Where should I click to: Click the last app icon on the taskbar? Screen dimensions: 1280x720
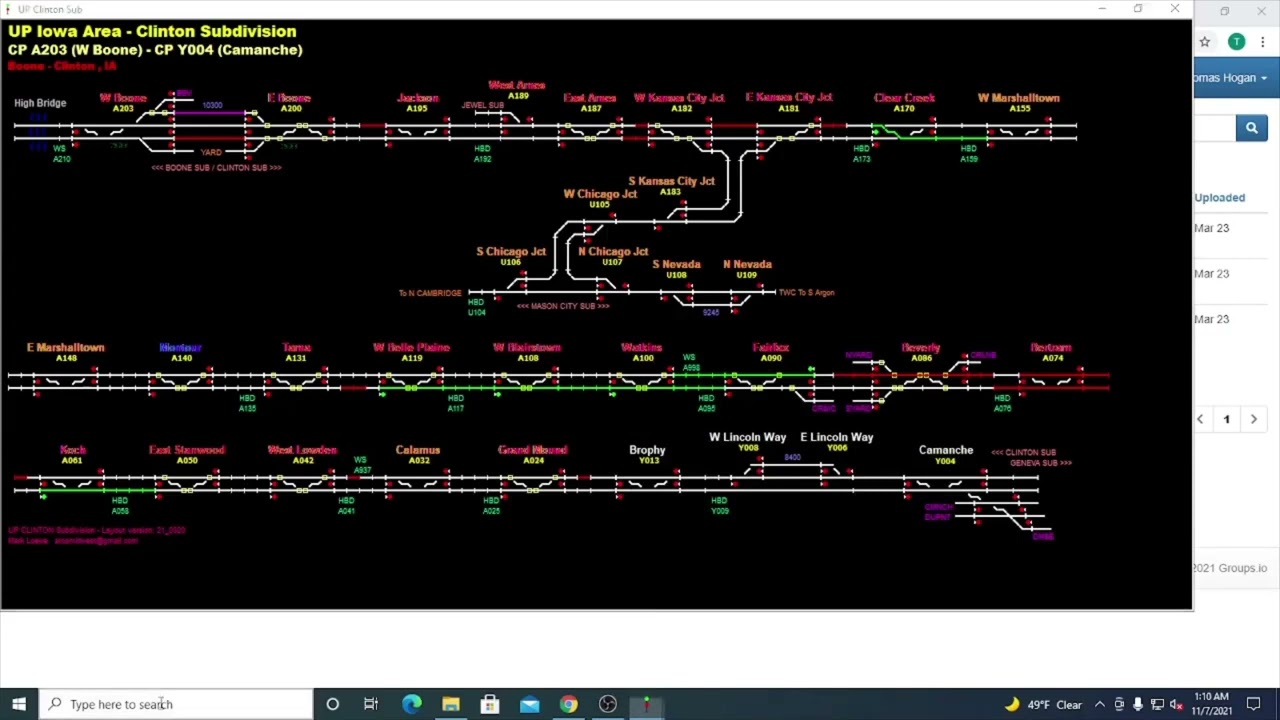tap(647, 704)
